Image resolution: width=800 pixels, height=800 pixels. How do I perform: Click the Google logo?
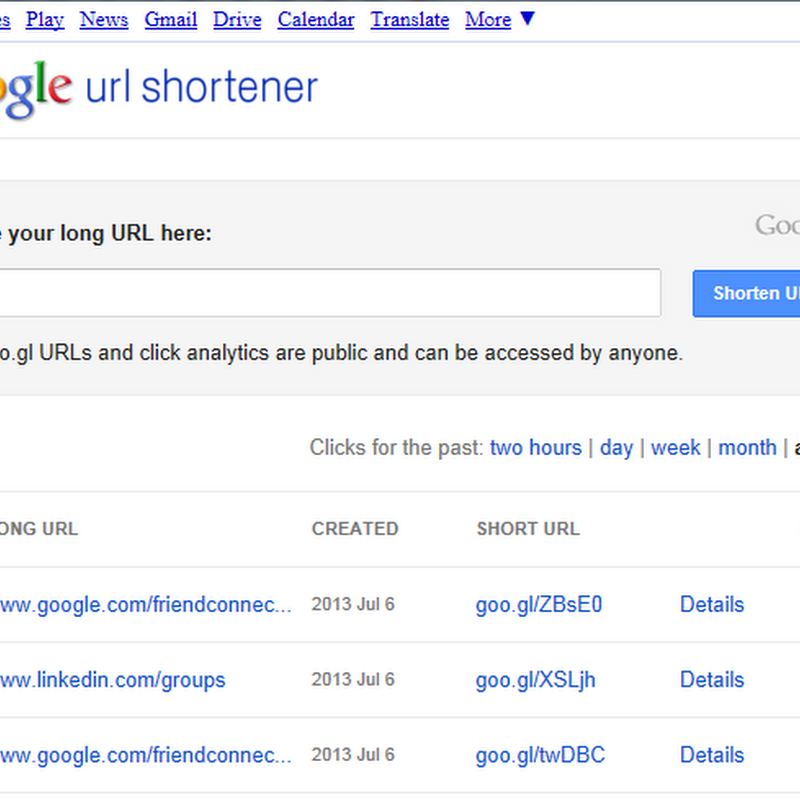[35, 88]
